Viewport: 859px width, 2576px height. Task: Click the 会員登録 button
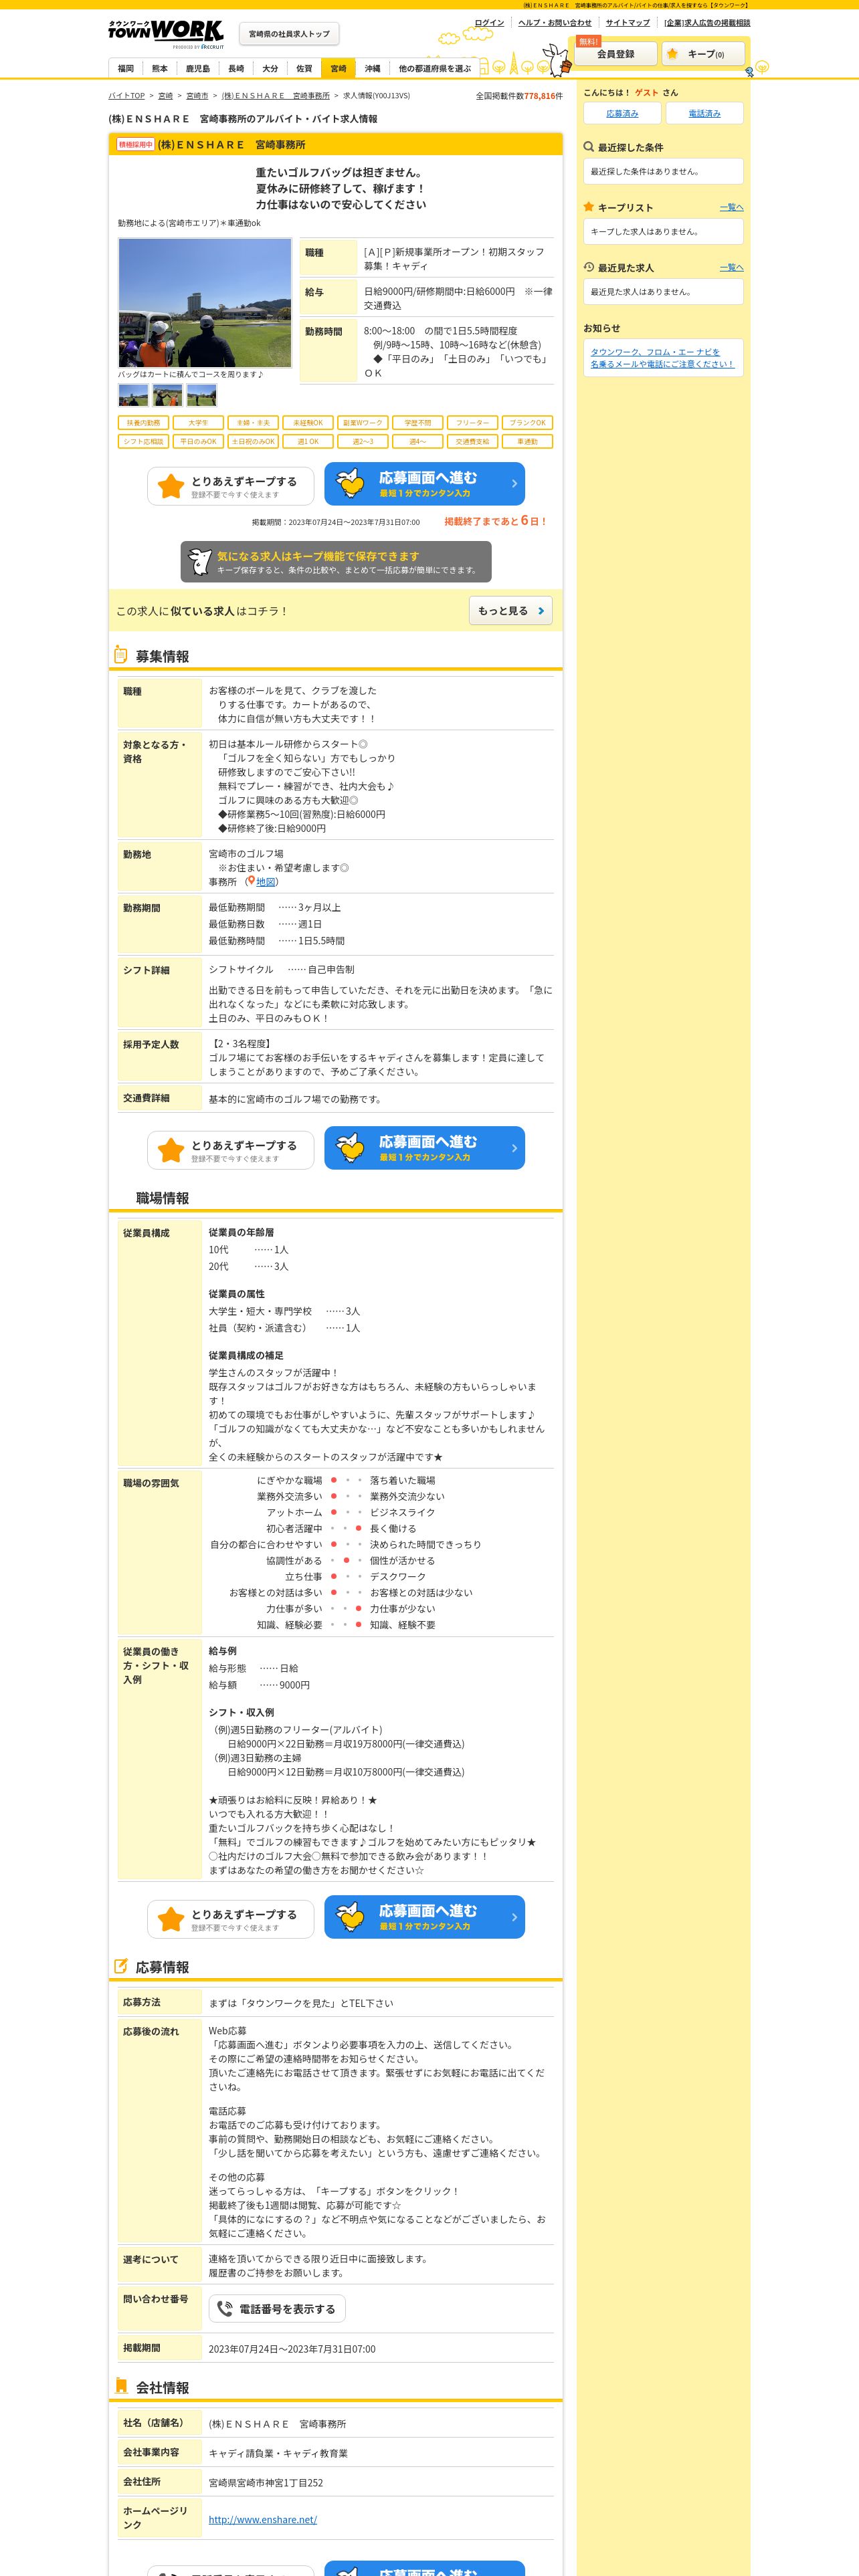tap(616, 54)
